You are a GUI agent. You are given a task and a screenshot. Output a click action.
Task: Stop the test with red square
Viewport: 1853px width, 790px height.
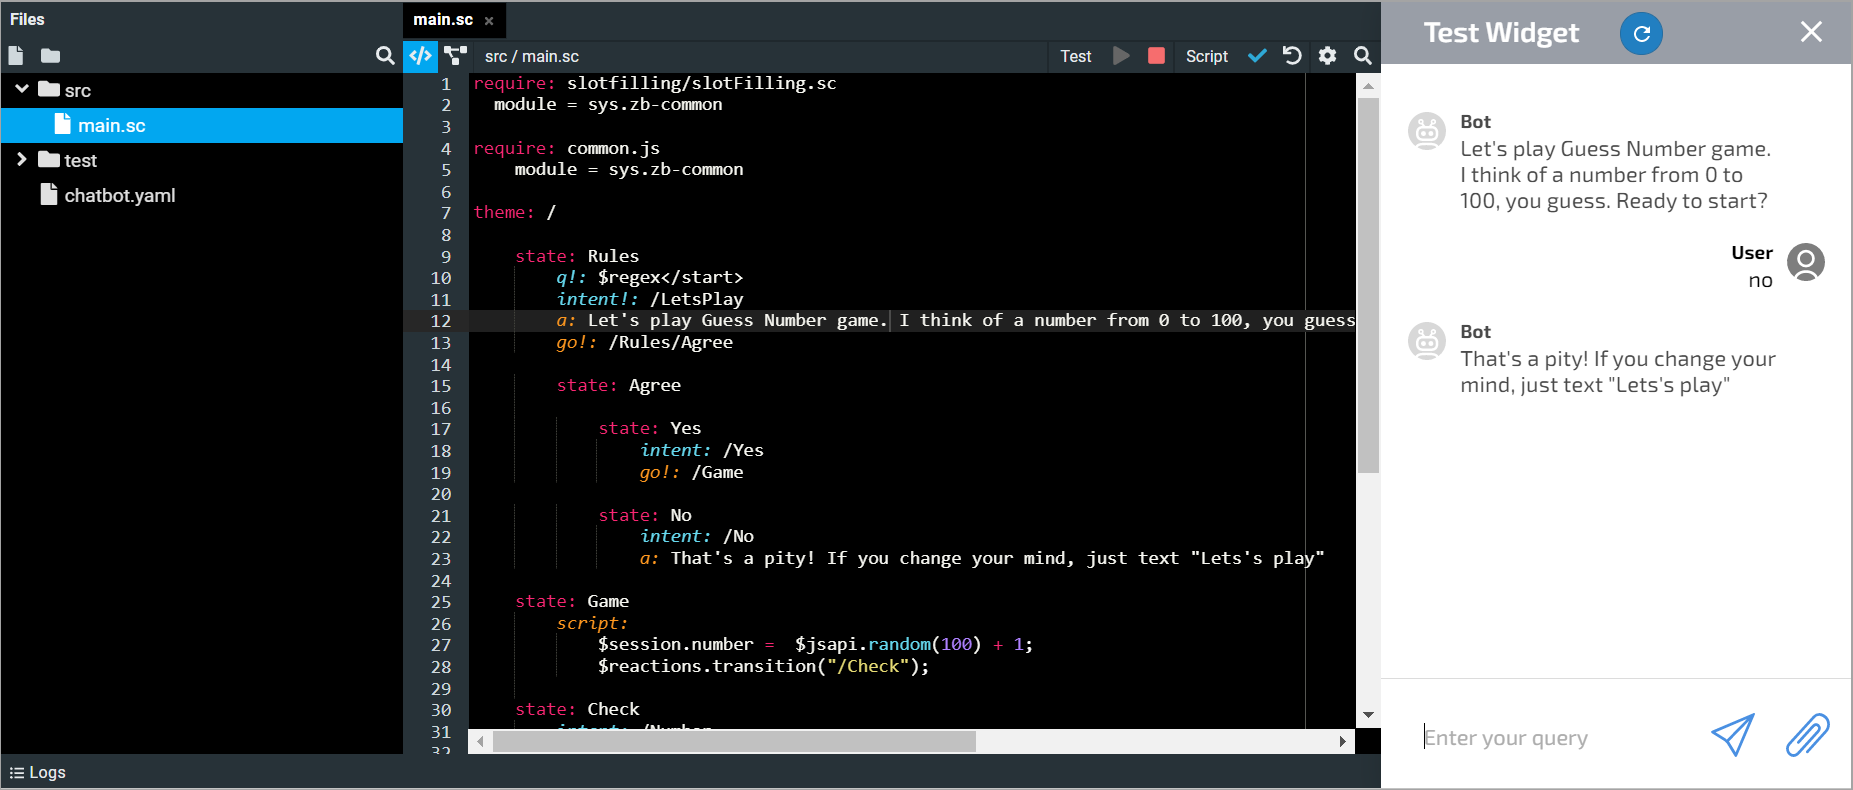pyautogui.click(x=1156, y=56)
